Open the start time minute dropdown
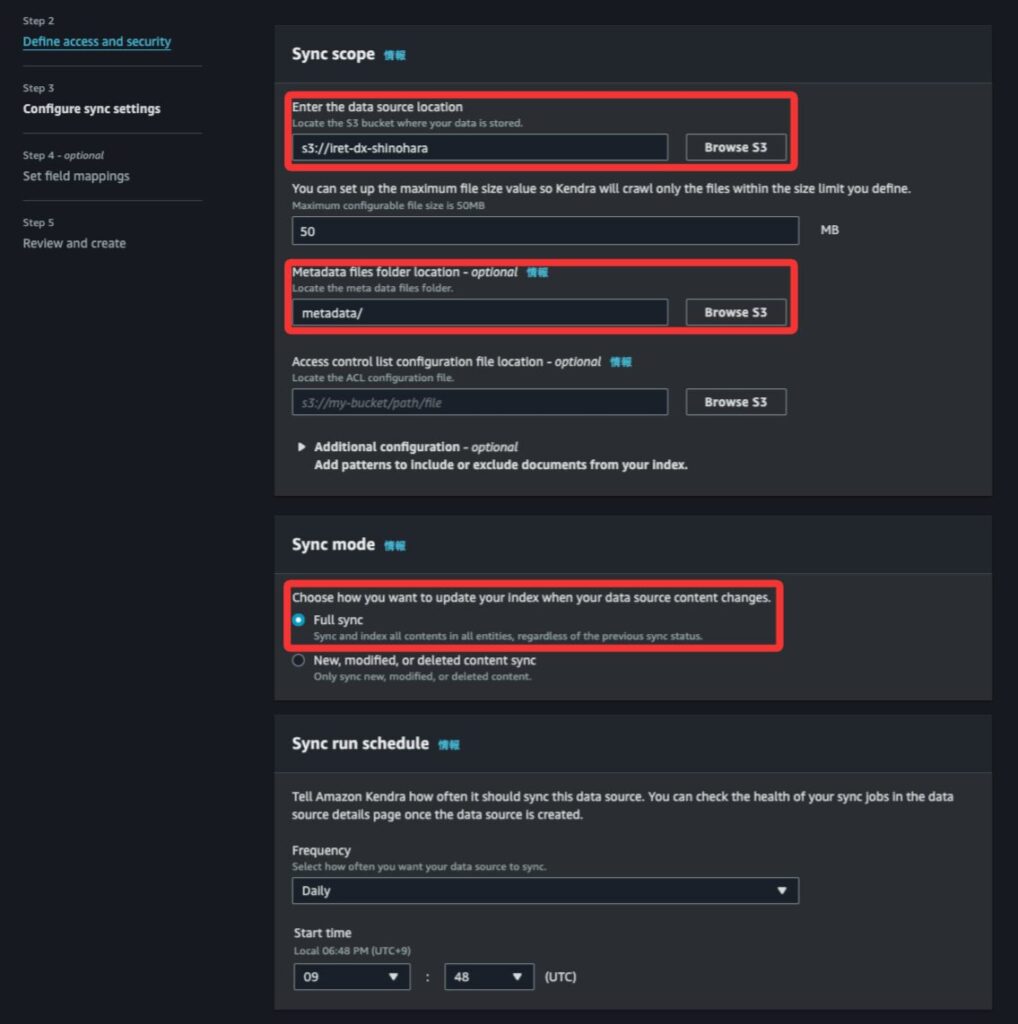 click(x=488, y=977)
